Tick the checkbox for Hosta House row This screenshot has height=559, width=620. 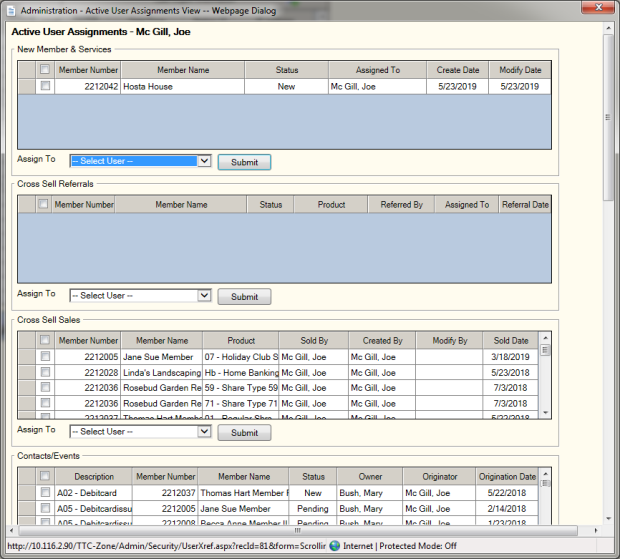[x=45, y=86]
